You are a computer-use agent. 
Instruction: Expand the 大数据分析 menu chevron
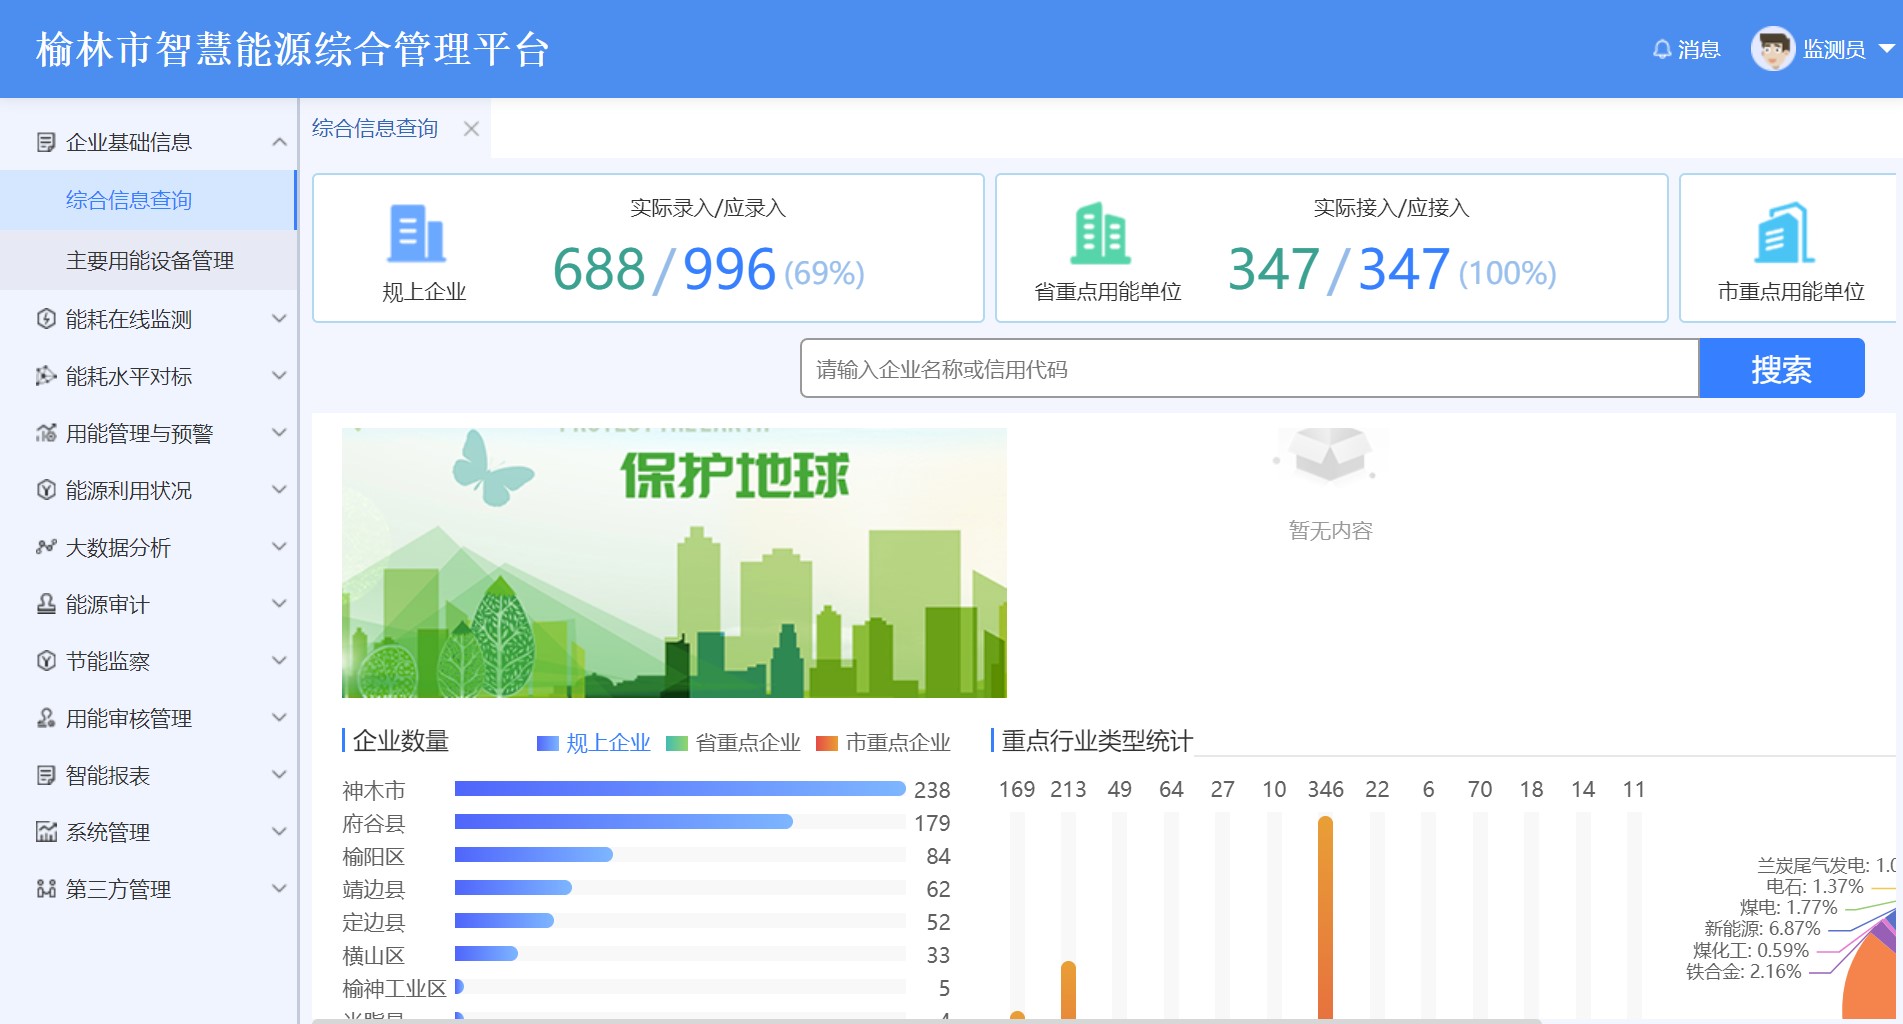click(x=279, y=547)
